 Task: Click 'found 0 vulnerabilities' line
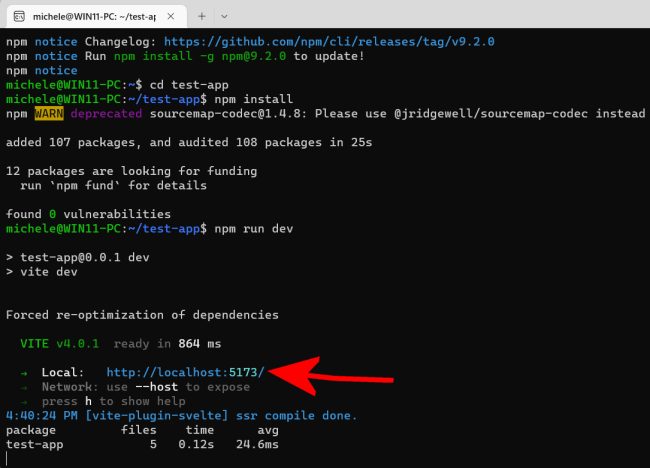point(88,214)
